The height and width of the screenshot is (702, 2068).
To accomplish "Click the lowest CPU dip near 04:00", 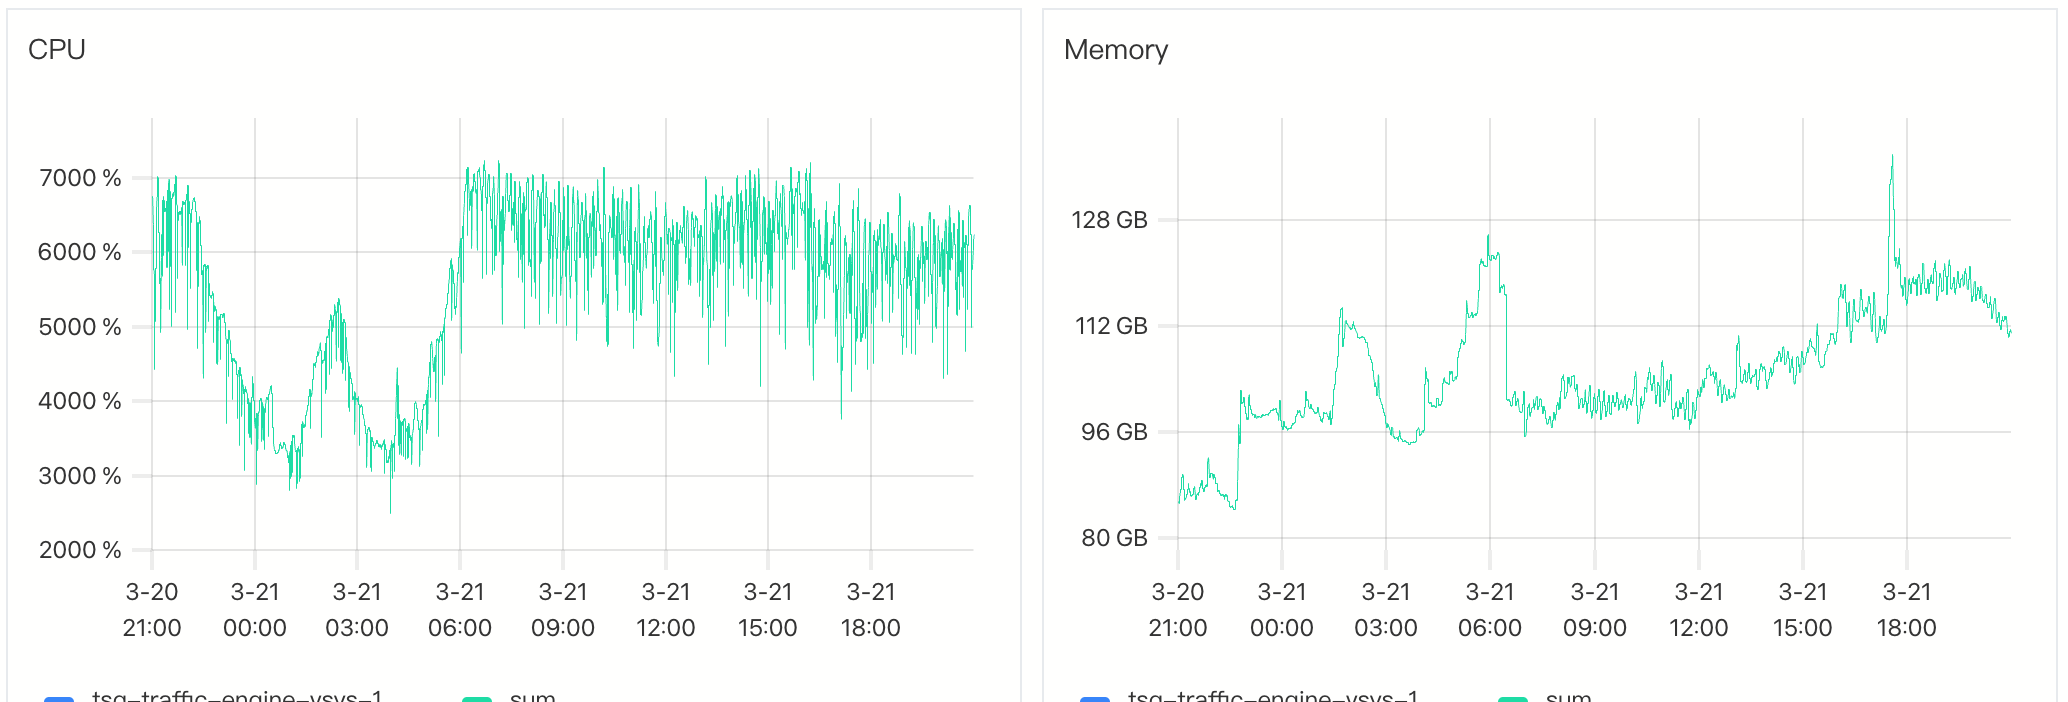I will (390, 511).
